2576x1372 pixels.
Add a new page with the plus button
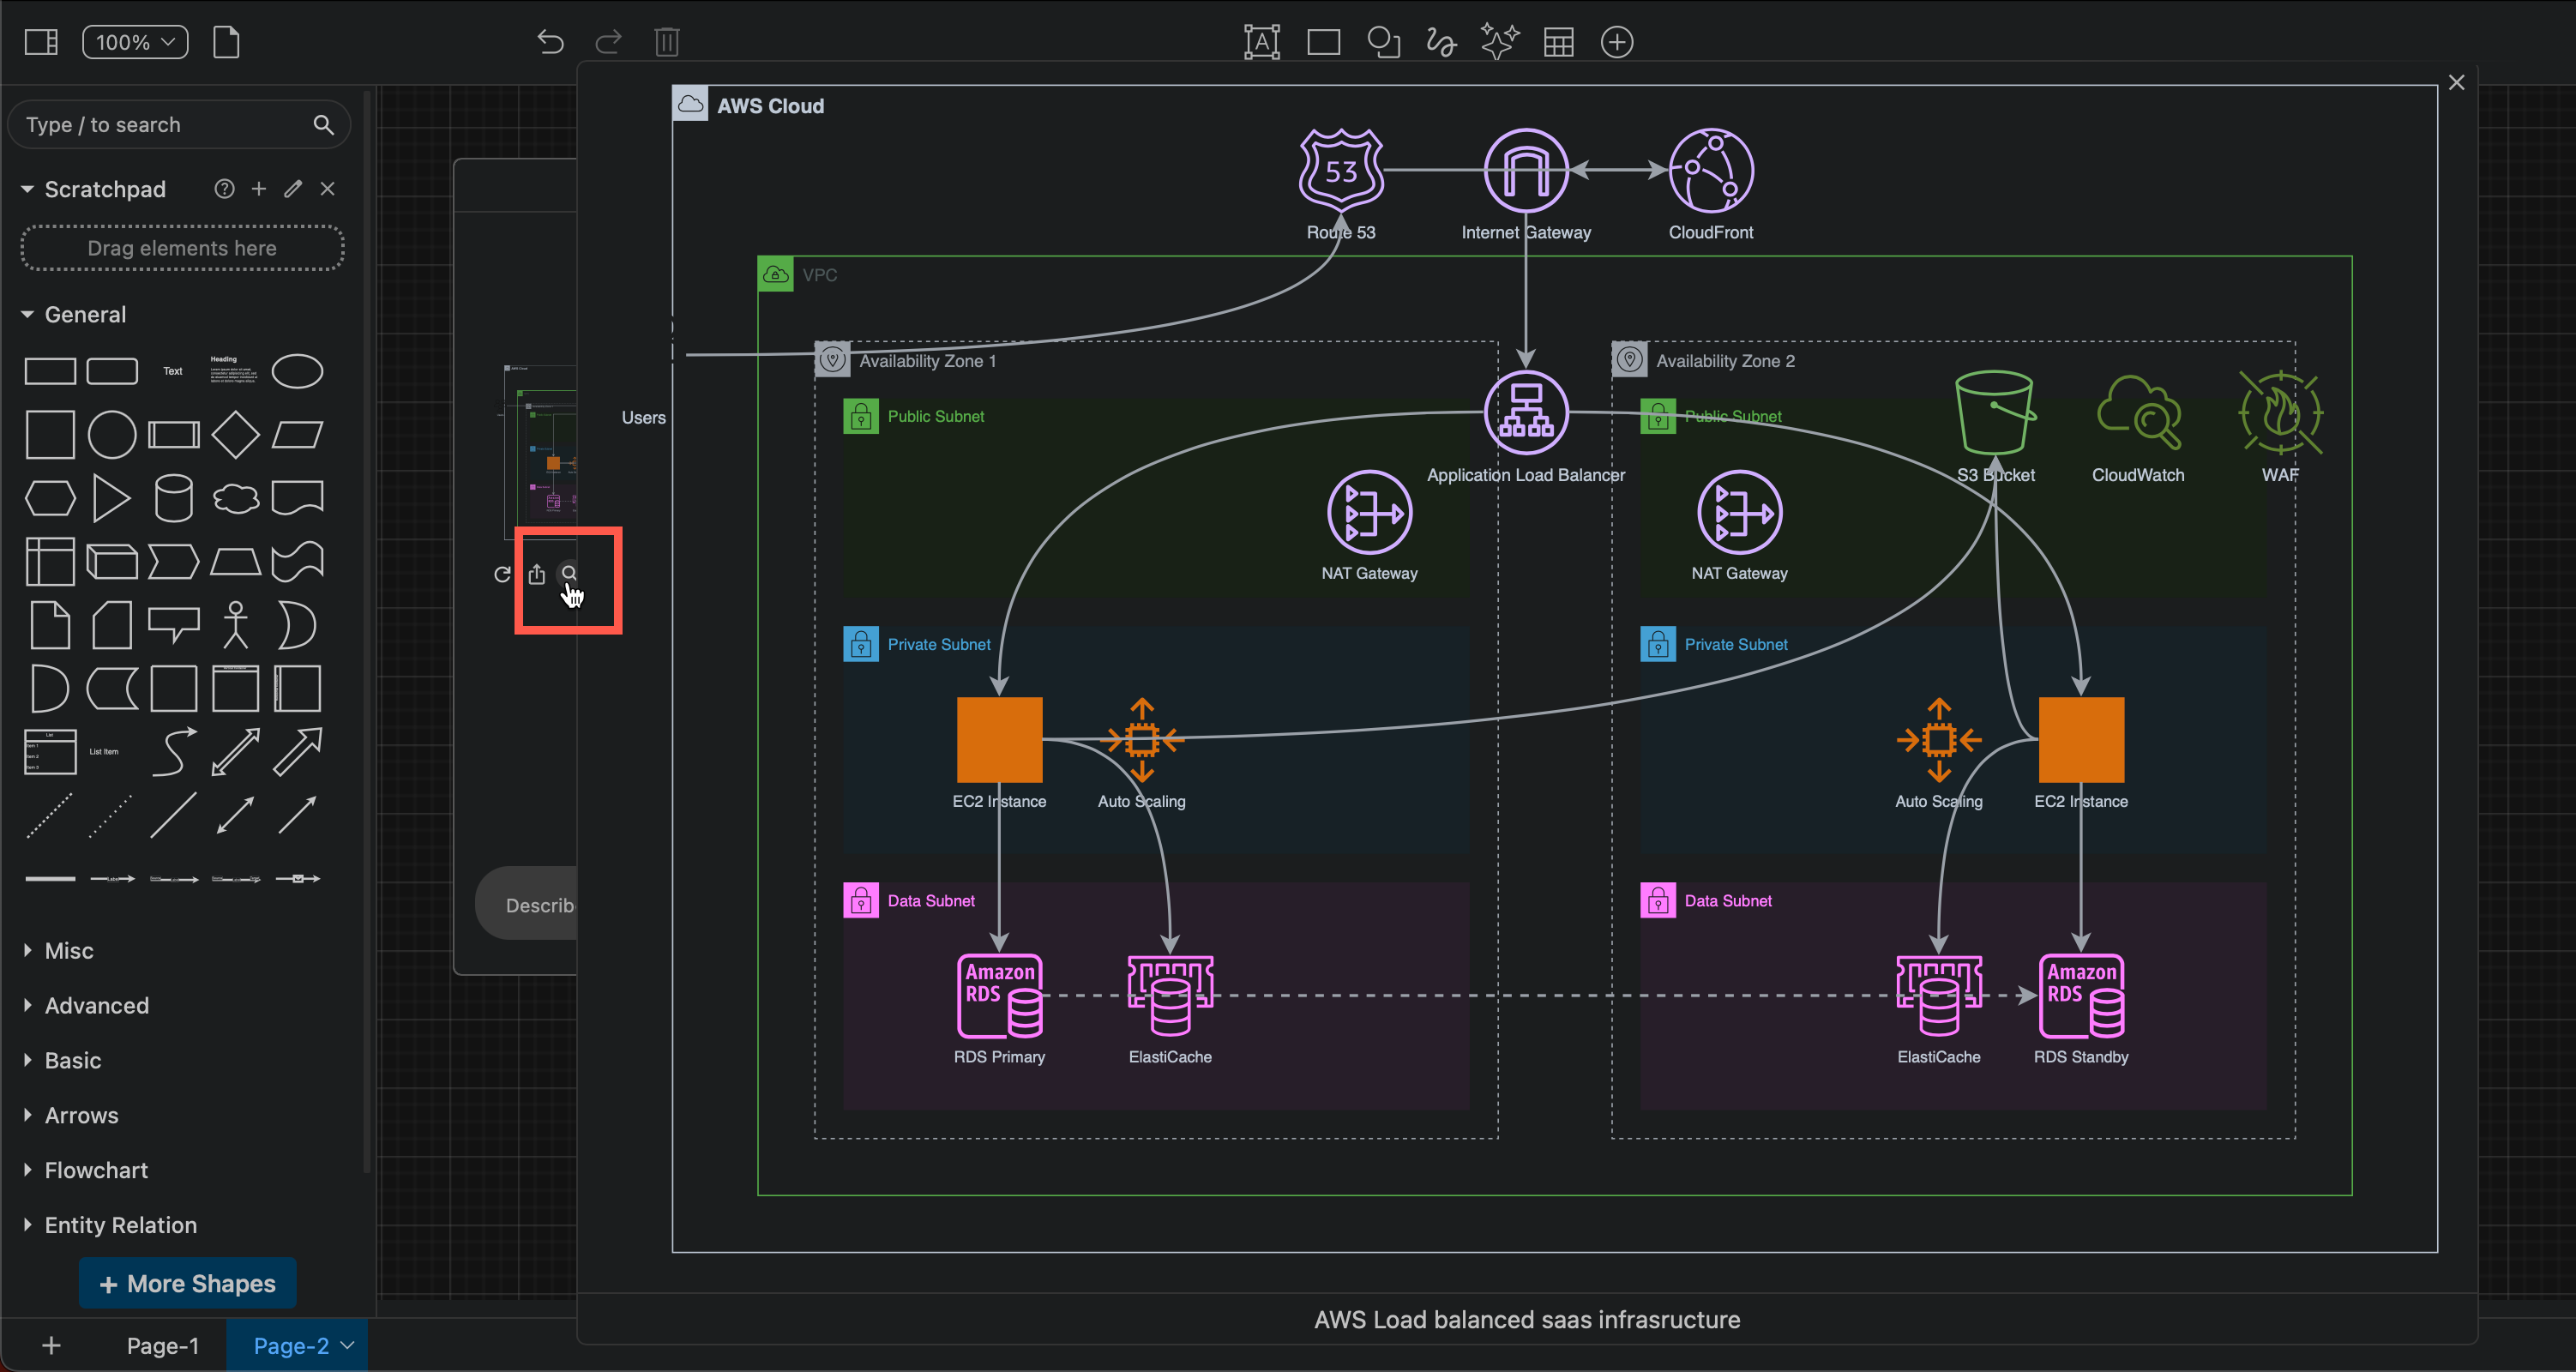[51, 1345]
